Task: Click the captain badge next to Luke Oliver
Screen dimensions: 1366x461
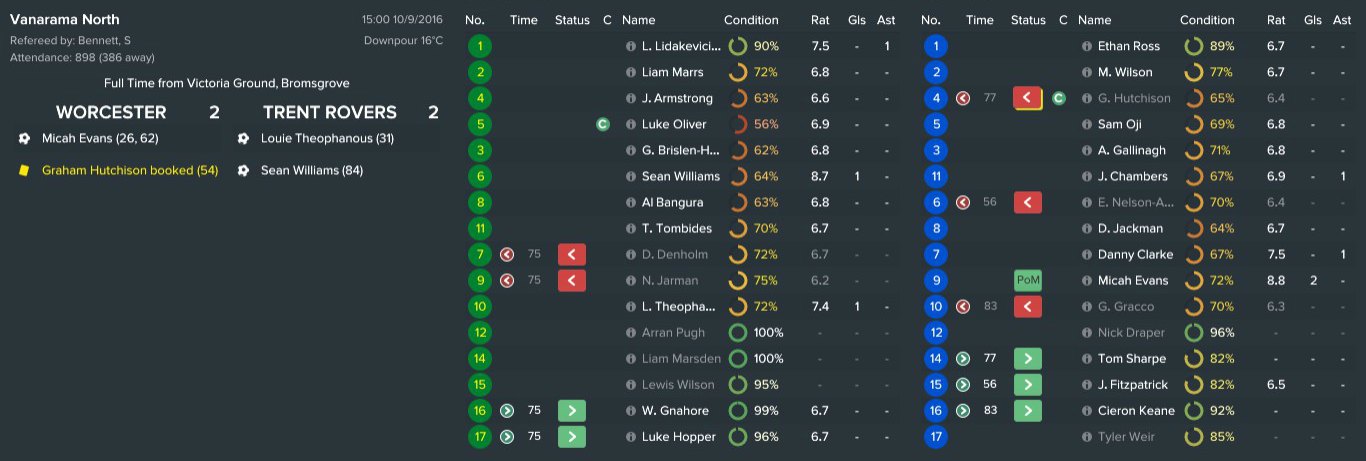Action: pos(602,124)
